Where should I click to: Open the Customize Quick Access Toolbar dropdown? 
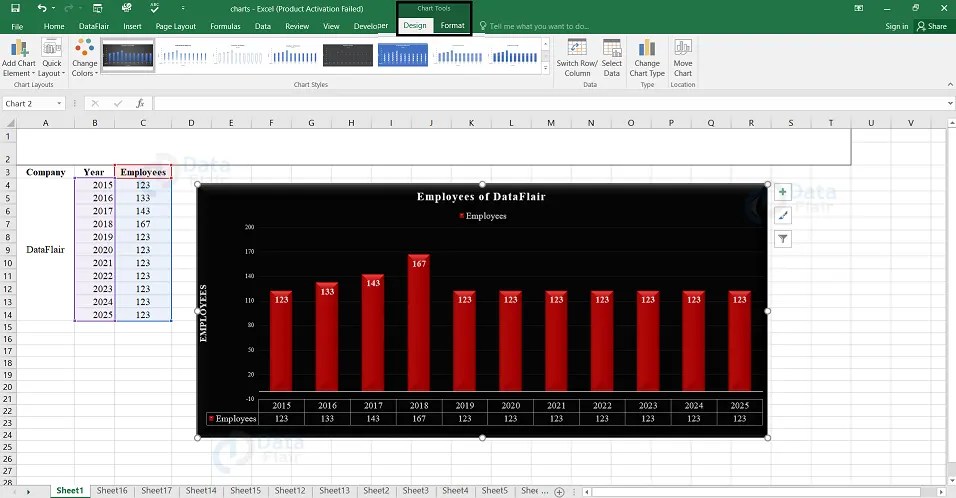183,8
